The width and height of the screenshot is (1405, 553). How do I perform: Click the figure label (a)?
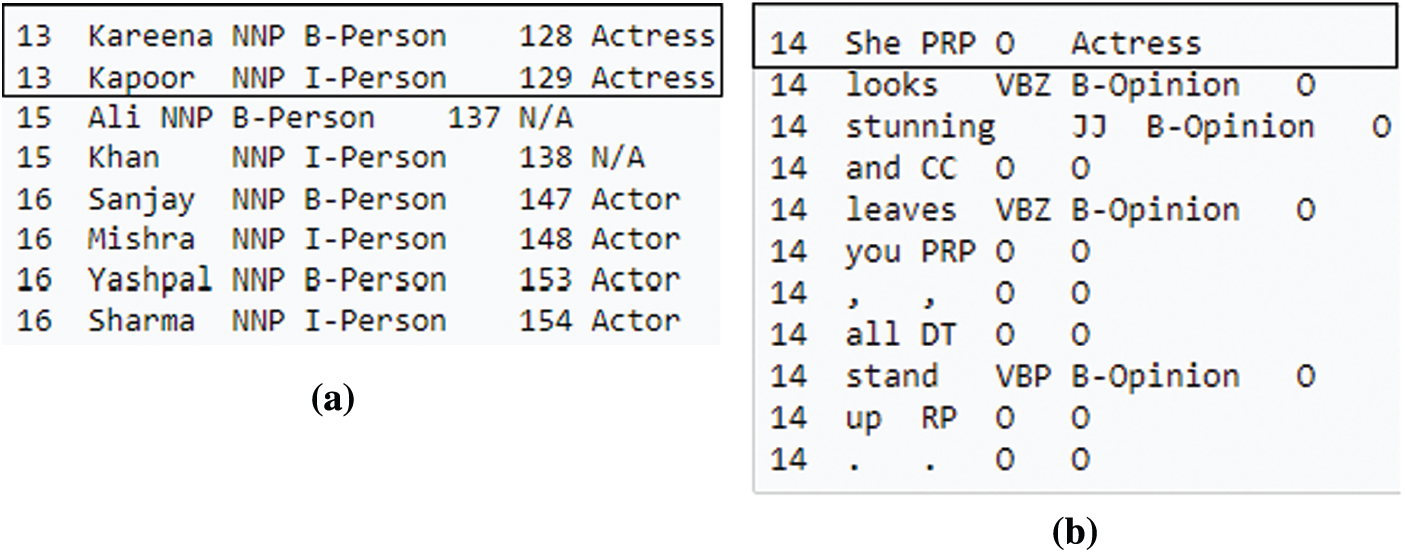click(x=332, y=400)
